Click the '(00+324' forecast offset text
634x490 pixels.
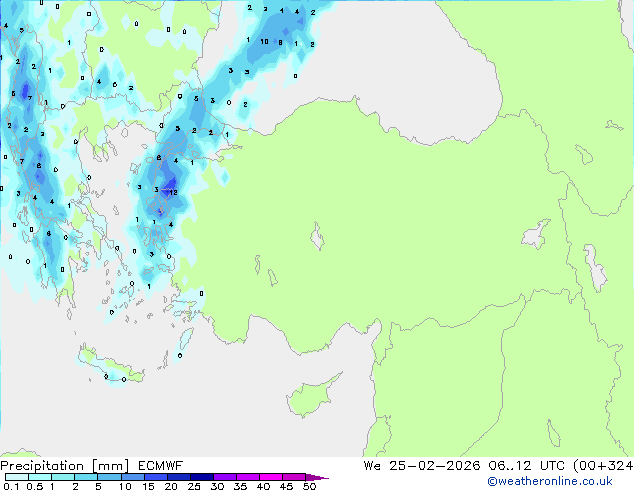(x=603, y=466)
